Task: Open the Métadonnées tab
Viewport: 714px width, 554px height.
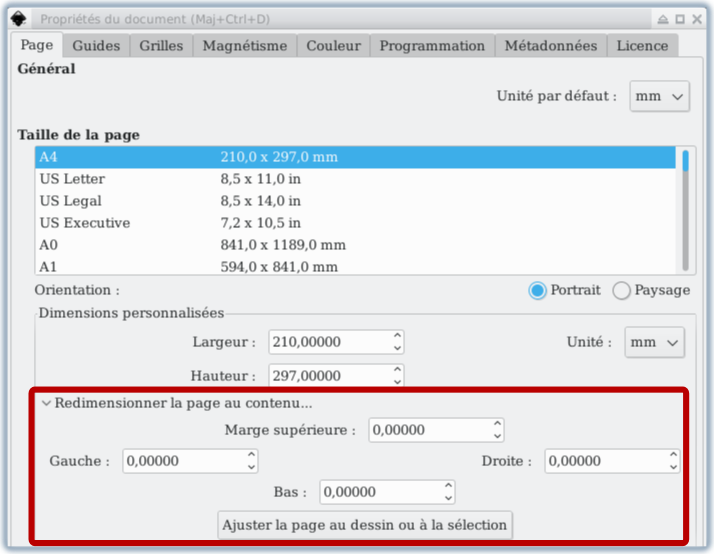Action: point(550,46)
